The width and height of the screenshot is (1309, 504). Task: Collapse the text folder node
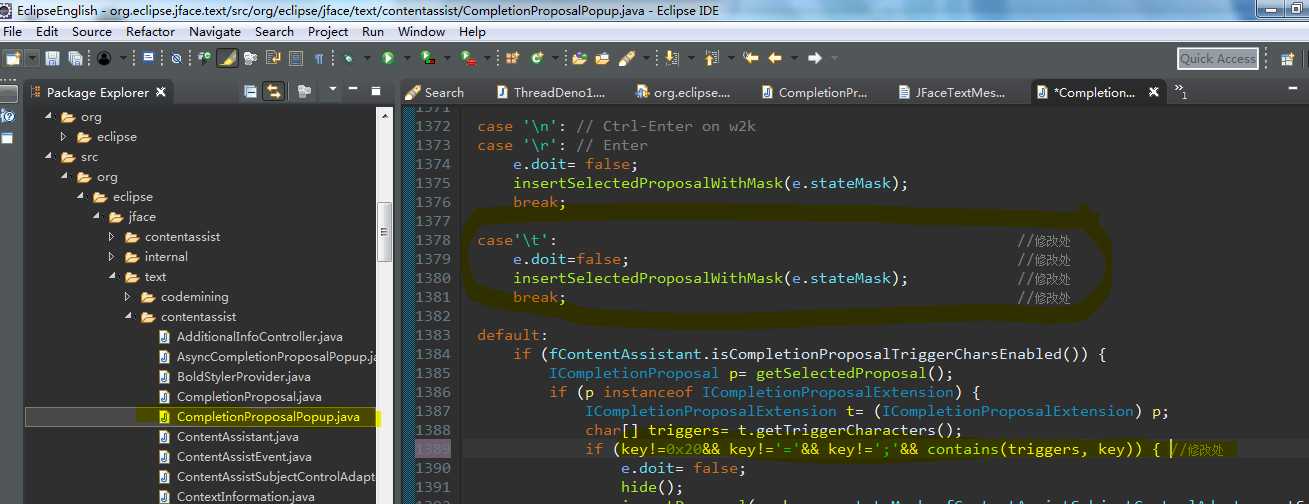[x=112, y=277]
